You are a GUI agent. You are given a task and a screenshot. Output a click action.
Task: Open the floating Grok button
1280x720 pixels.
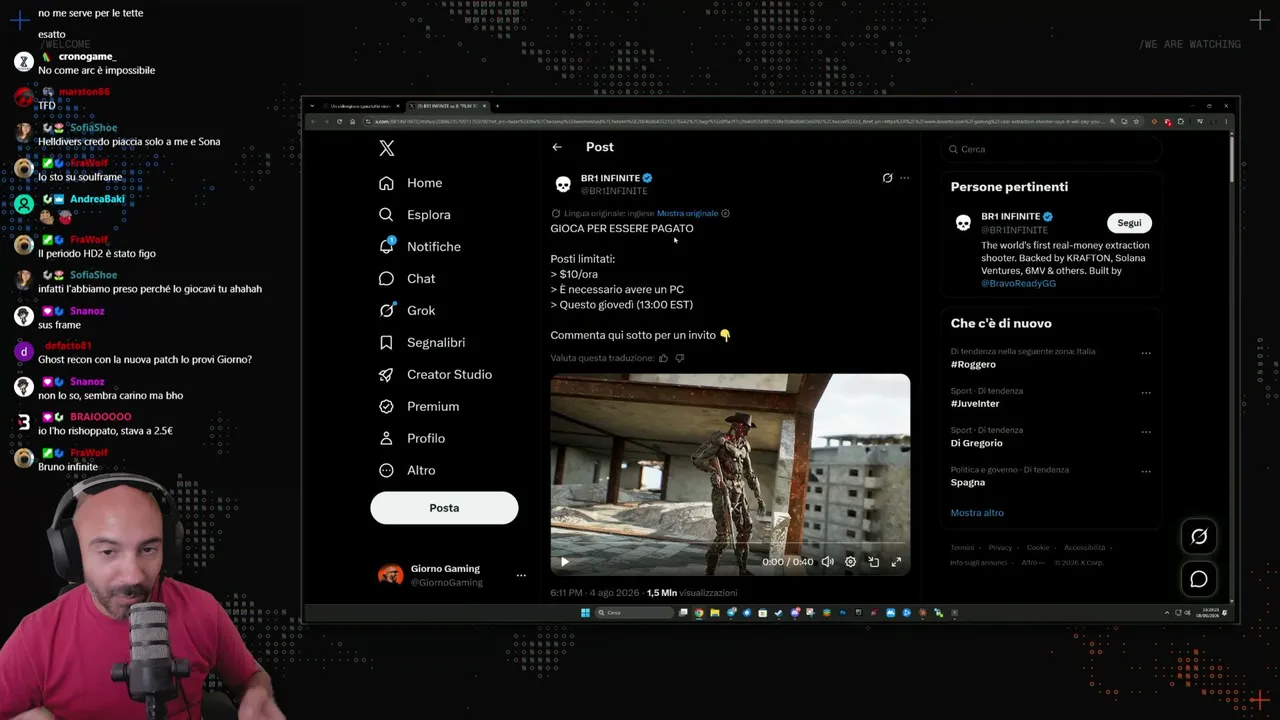[1199, 537]
